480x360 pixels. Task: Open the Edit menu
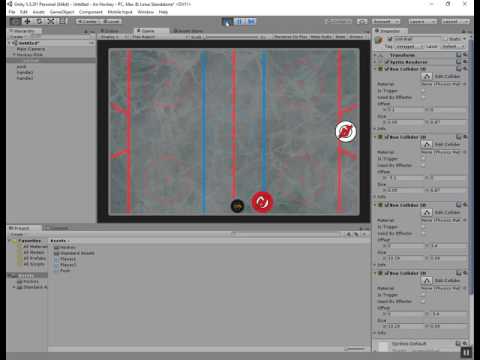point(24,12)
